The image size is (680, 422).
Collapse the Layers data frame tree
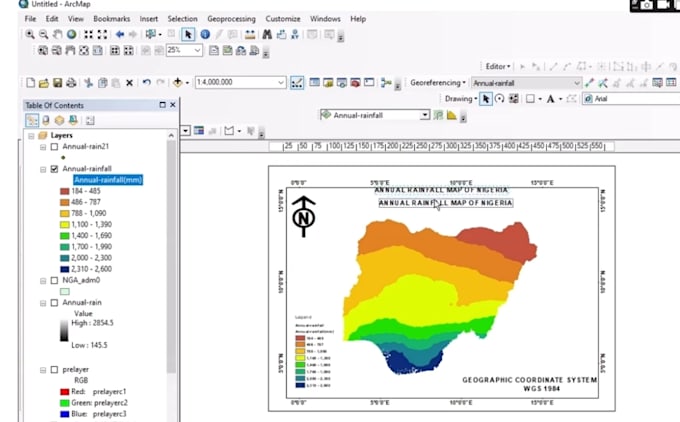pyautogui.click(x=31, y=136)
